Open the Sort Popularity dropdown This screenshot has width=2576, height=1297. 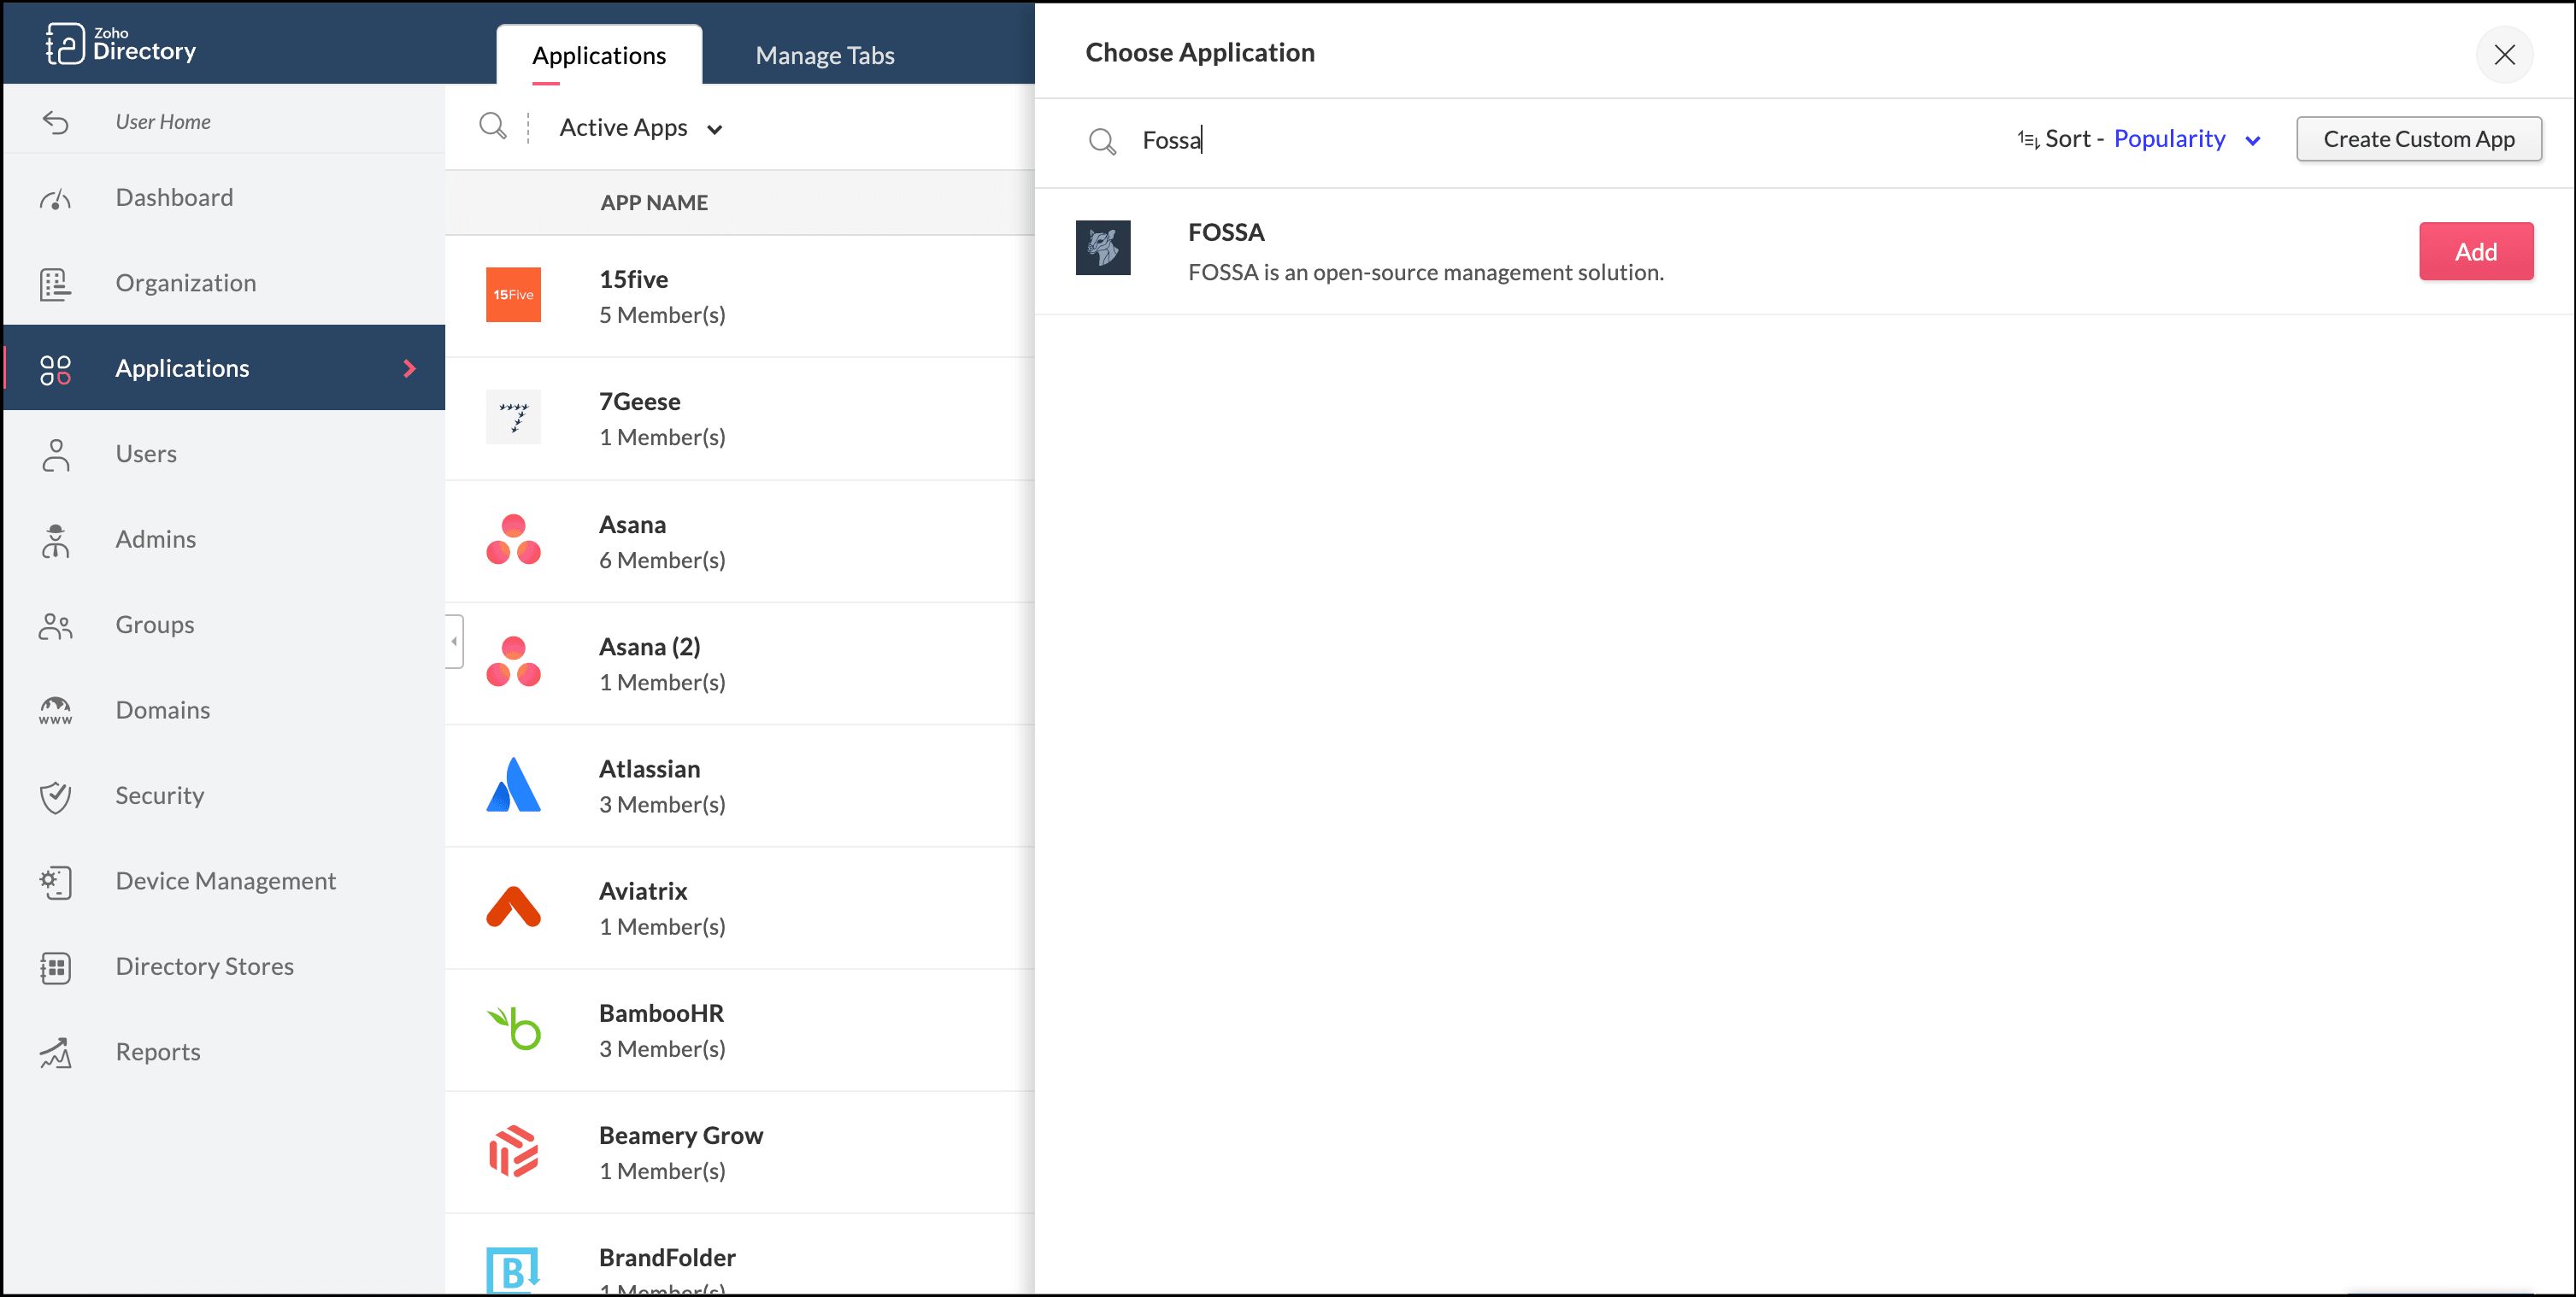point(2187,139)
